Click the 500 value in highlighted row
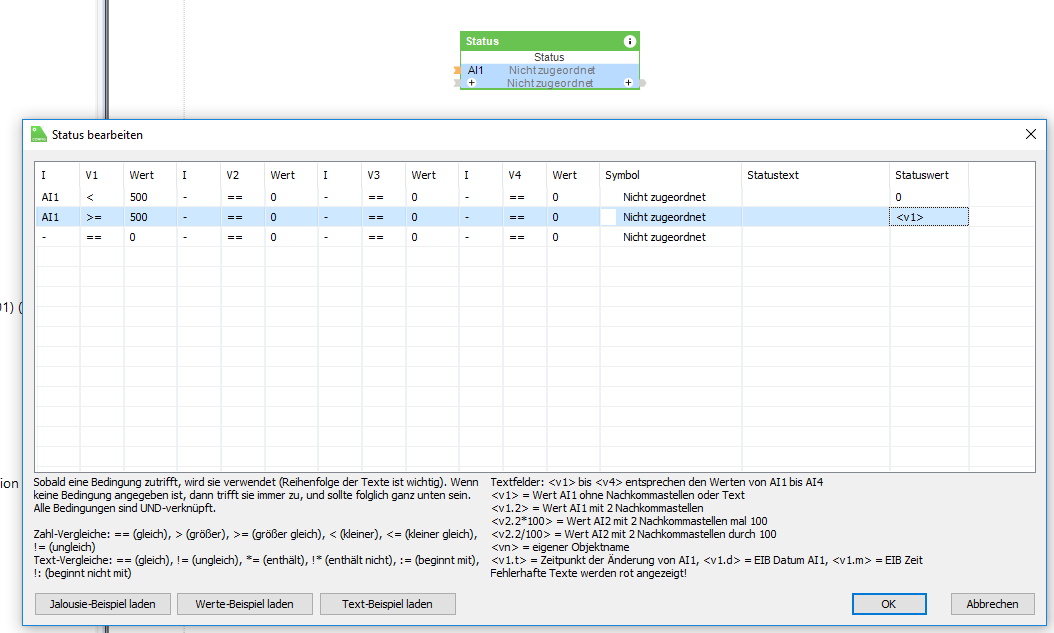The width and height of the screenshot is (1054, 633). [x=150, y=217]
